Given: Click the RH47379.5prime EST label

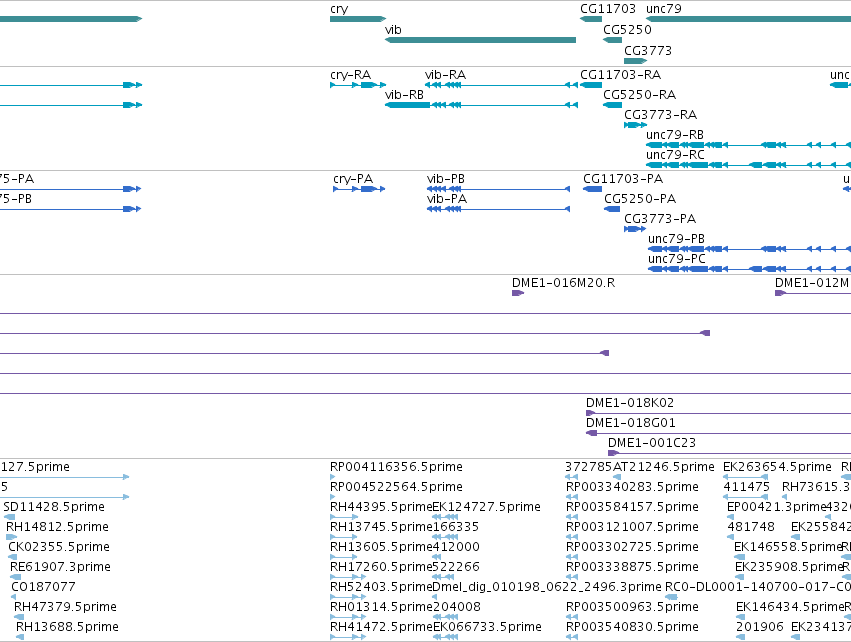Looking at the screenshot, I should tap(65, 608).
